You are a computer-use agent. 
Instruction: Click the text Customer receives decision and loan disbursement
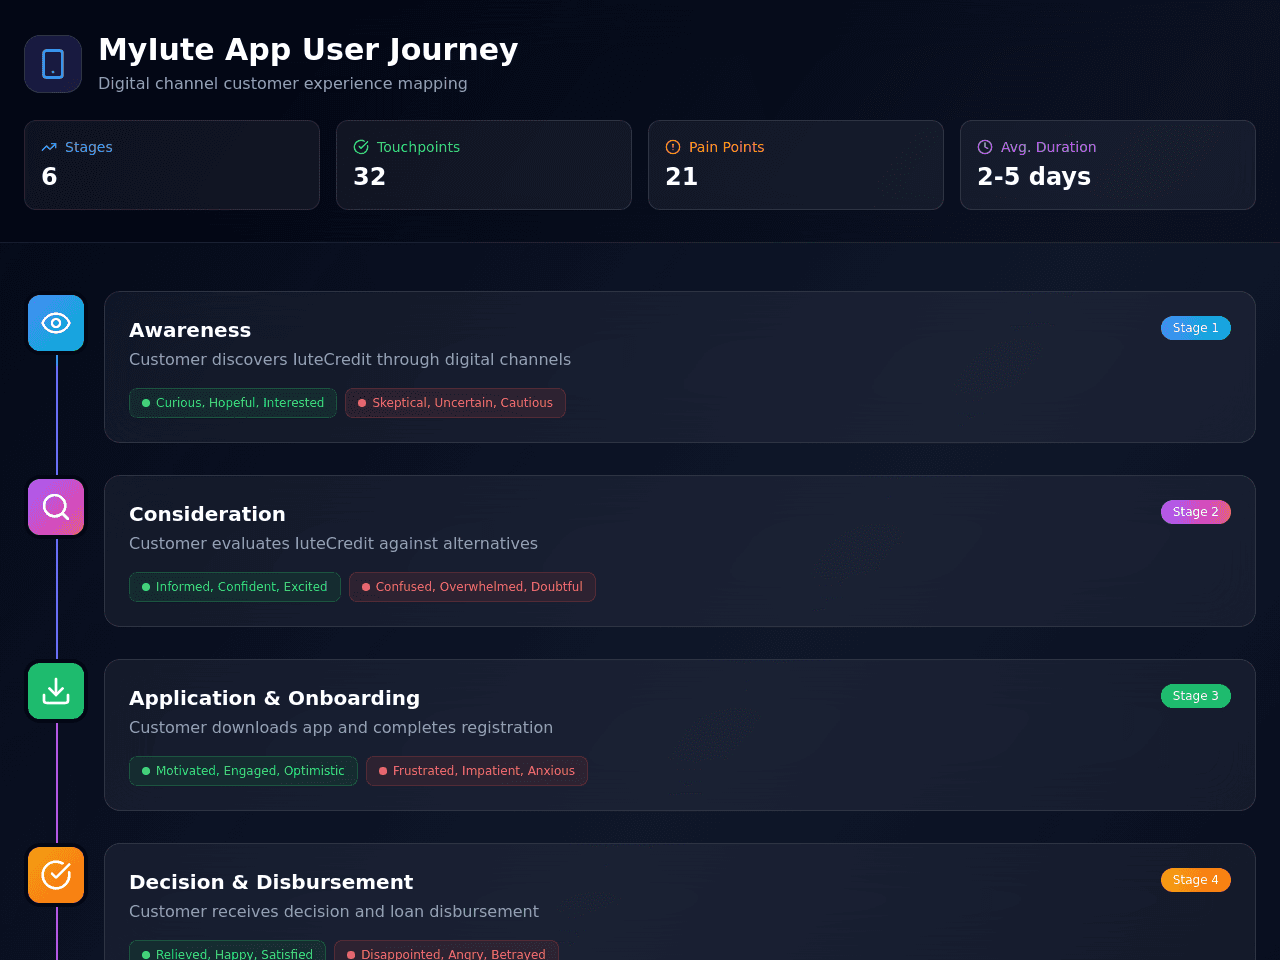pos(334,911)
